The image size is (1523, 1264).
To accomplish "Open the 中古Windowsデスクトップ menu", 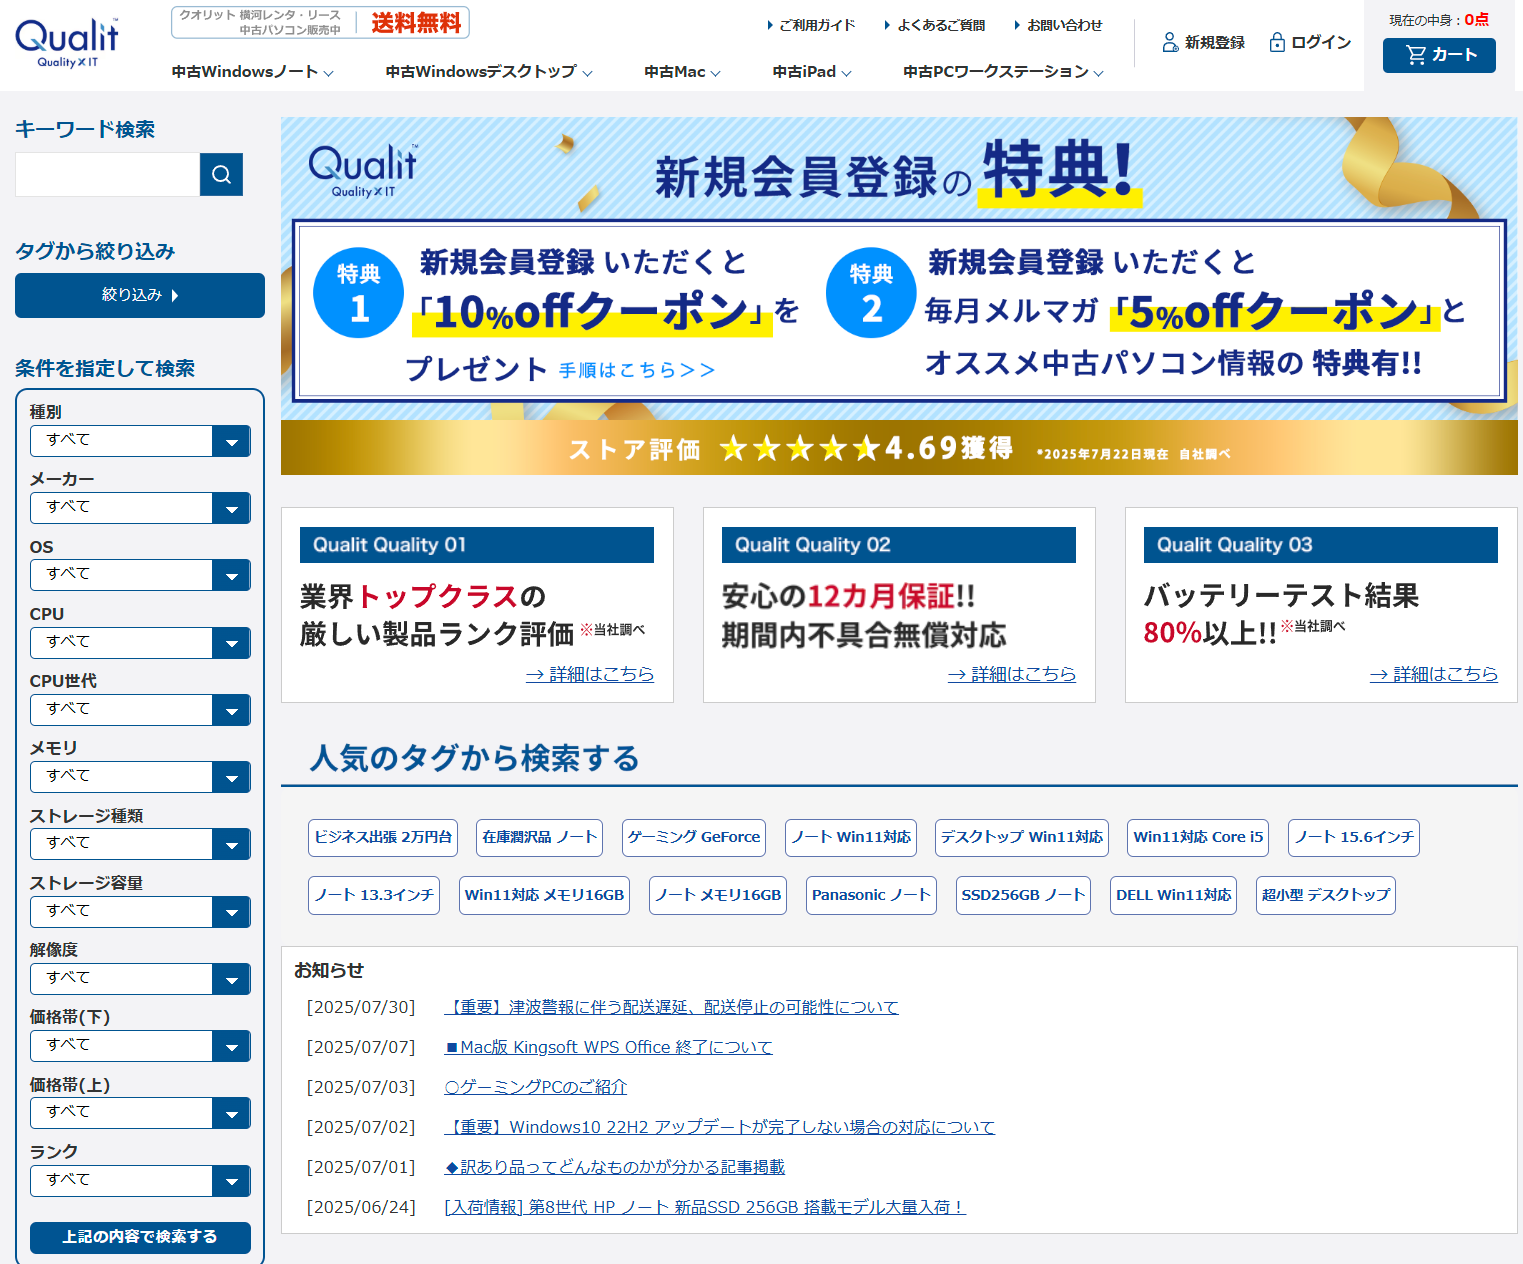I will 489,72.
